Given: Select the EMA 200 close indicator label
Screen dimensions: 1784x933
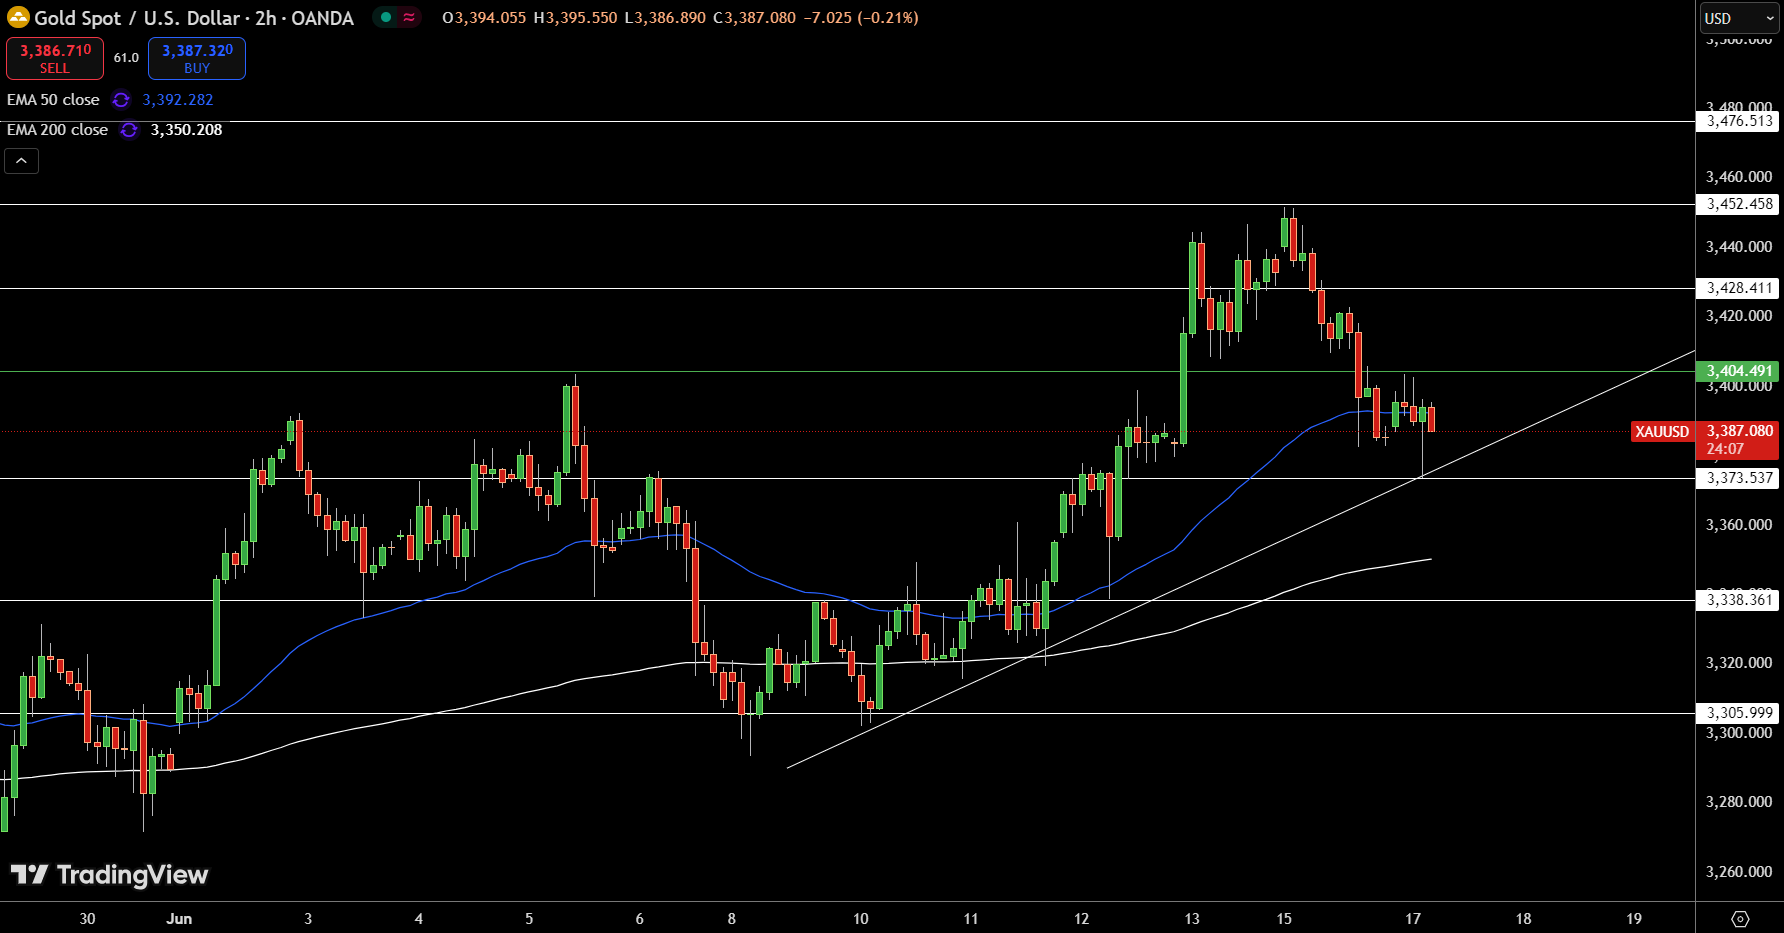Looking at the screenshot, I should pos(57,130).
